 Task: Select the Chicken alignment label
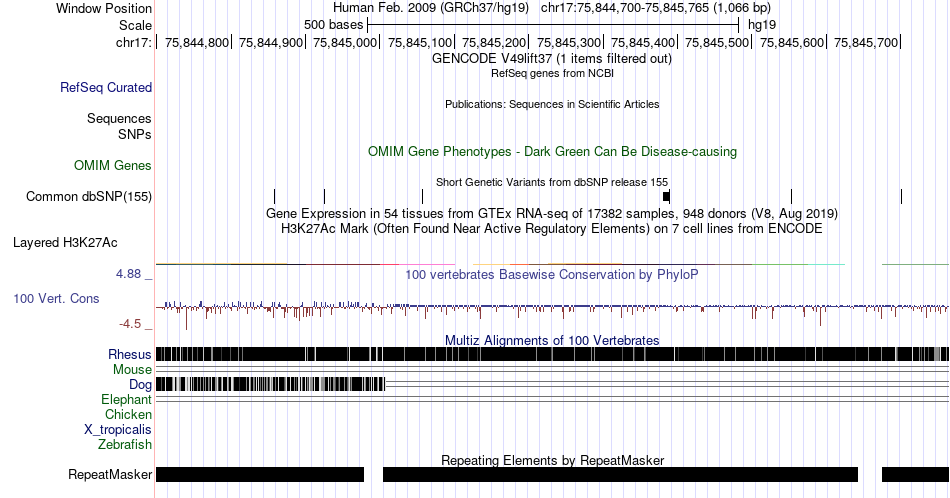128,415
